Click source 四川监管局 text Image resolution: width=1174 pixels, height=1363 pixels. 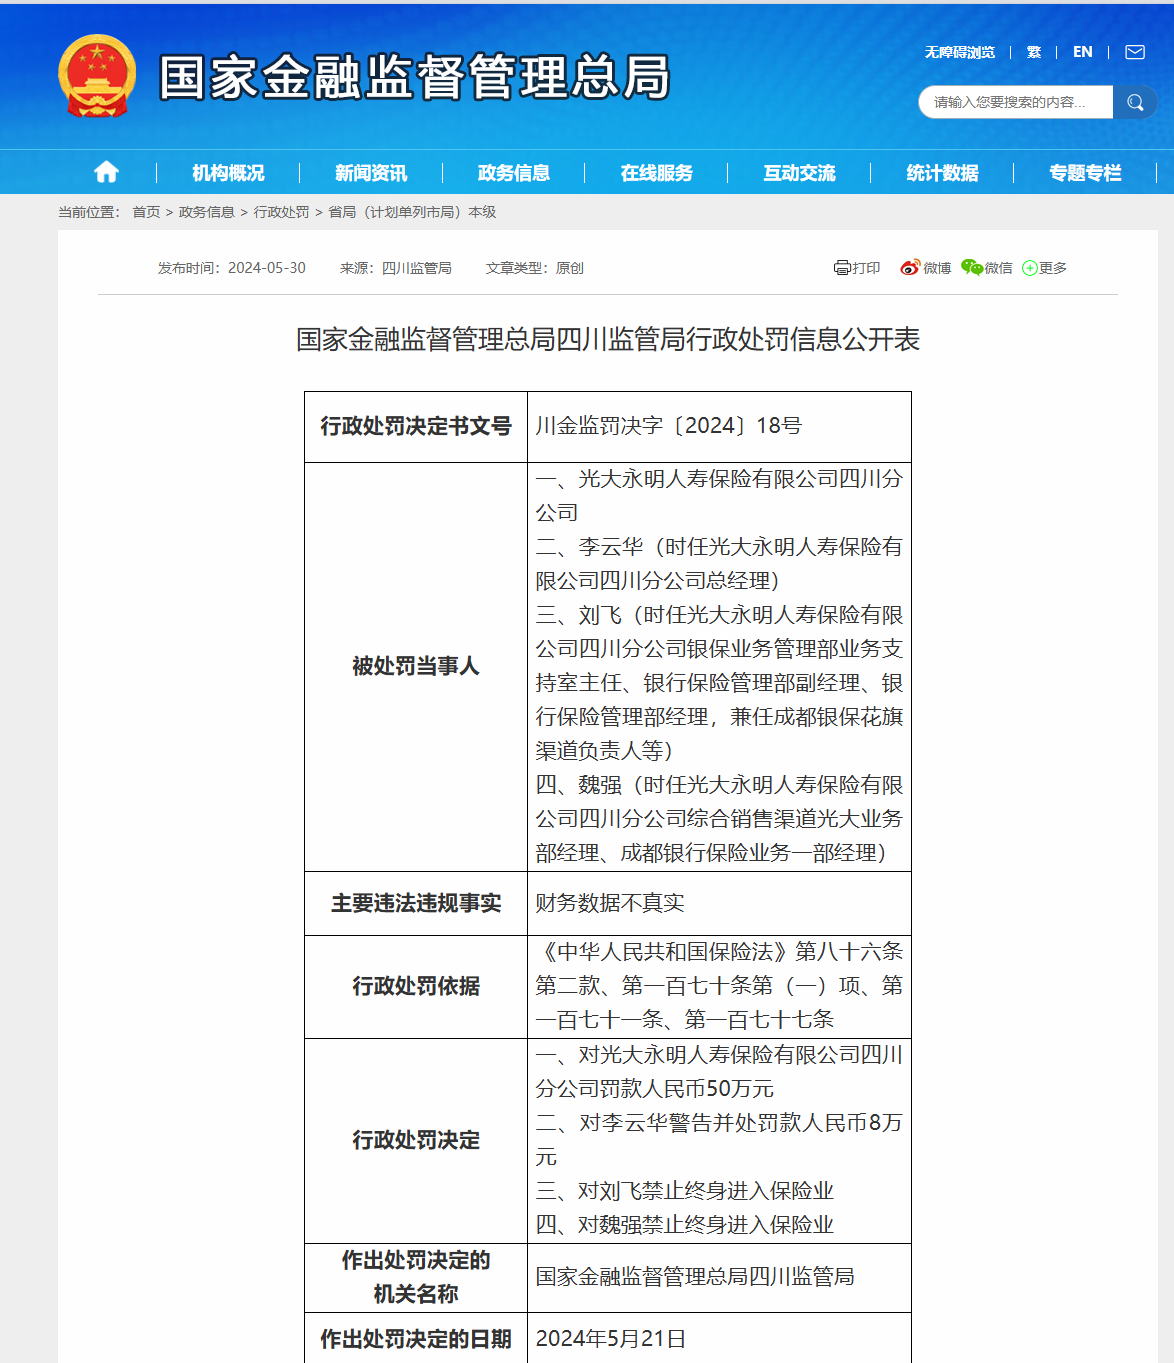click(x=417, y=268)
